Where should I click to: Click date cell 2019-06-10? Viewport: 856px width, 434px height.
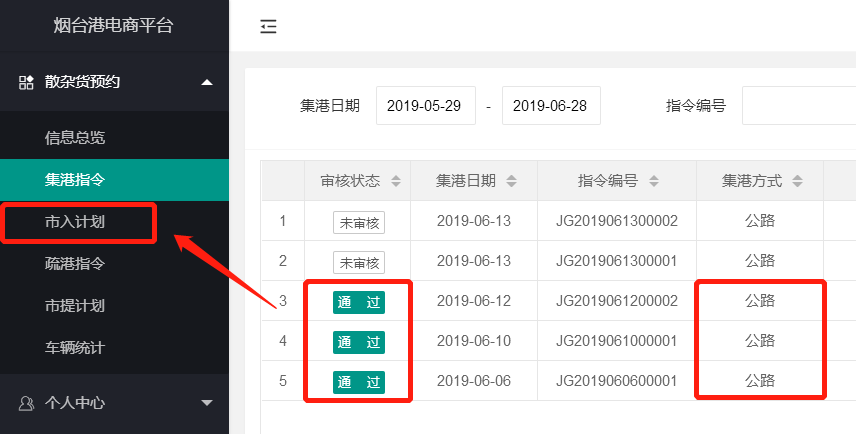(x=474, y=341)
